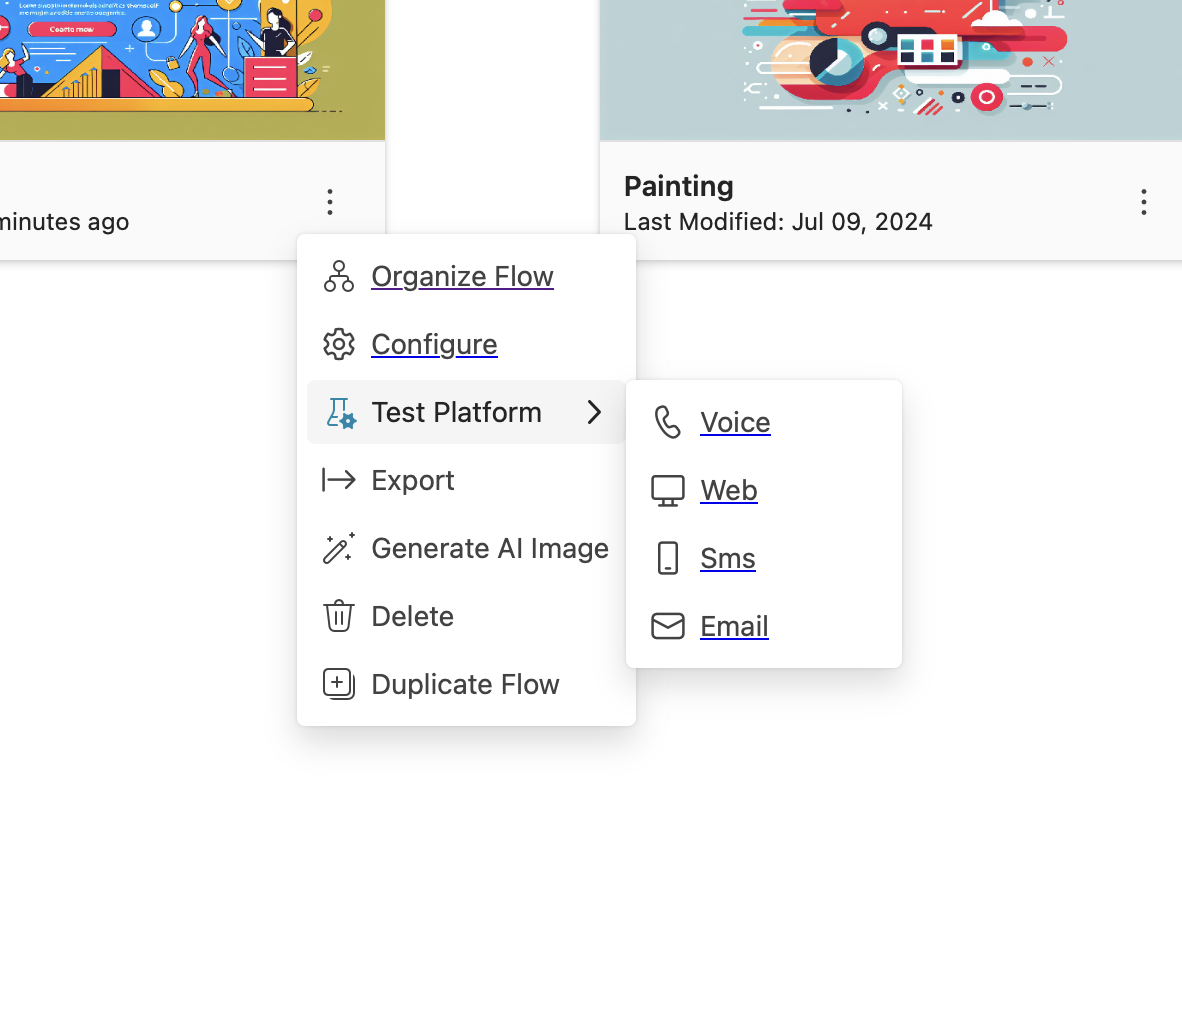This screenshot has height=1022, width=1182.
Task: Click the Configure gear icon
Action: tap(338, 344)
